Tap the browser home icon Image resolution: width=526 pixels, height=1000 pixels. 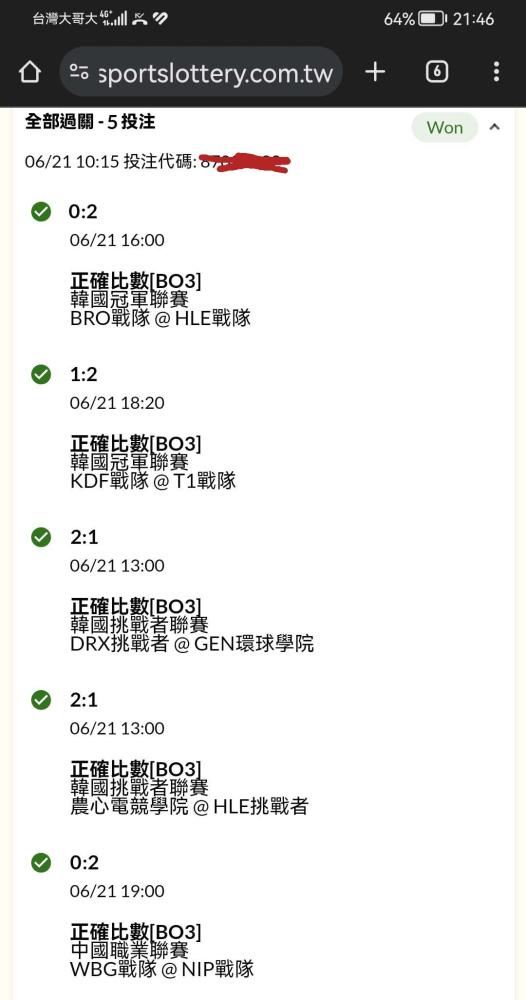30,72
